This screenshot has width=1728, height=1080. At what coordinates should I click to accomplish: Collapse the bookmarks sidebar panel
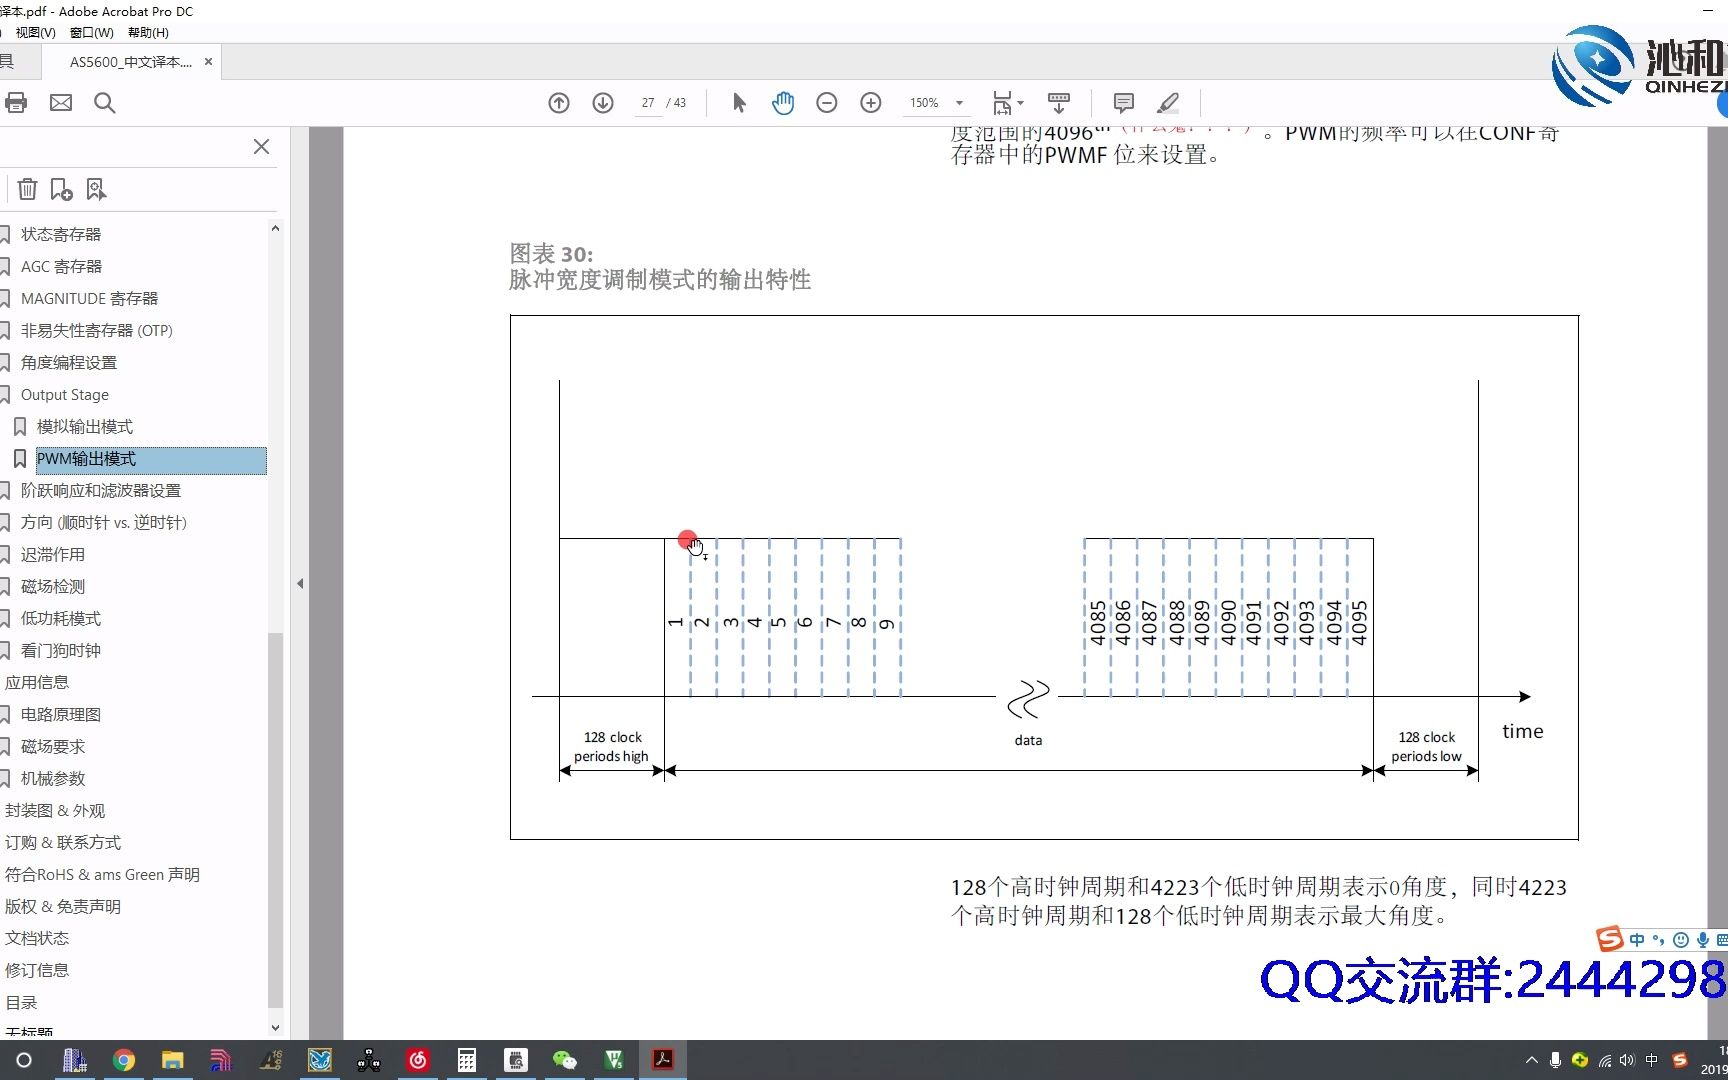point(261,147)
